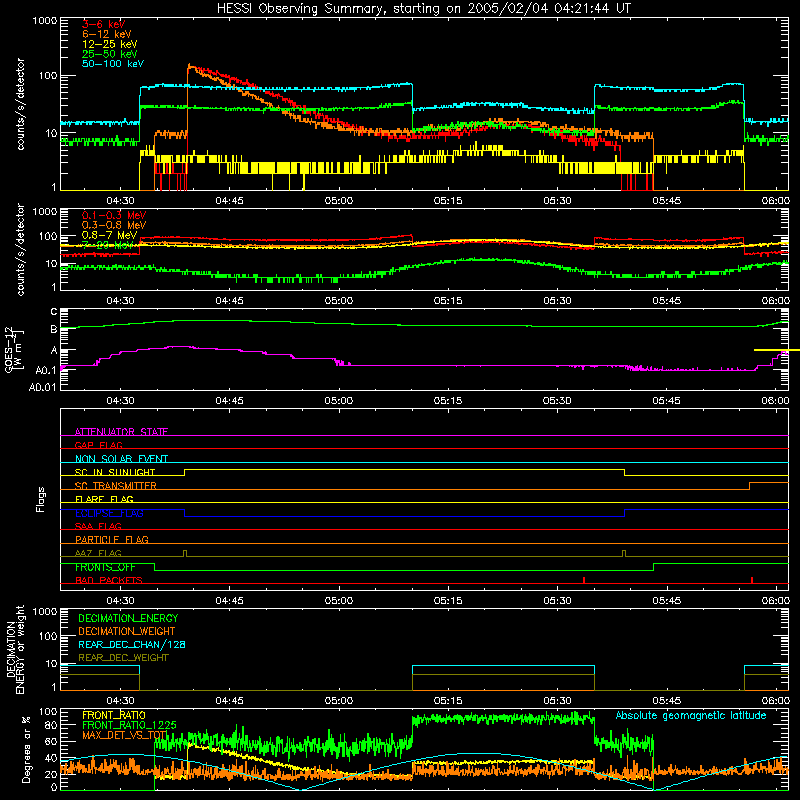
Task: Click the A0.01 tick label on GOES axis
Action: pos(42,387)
